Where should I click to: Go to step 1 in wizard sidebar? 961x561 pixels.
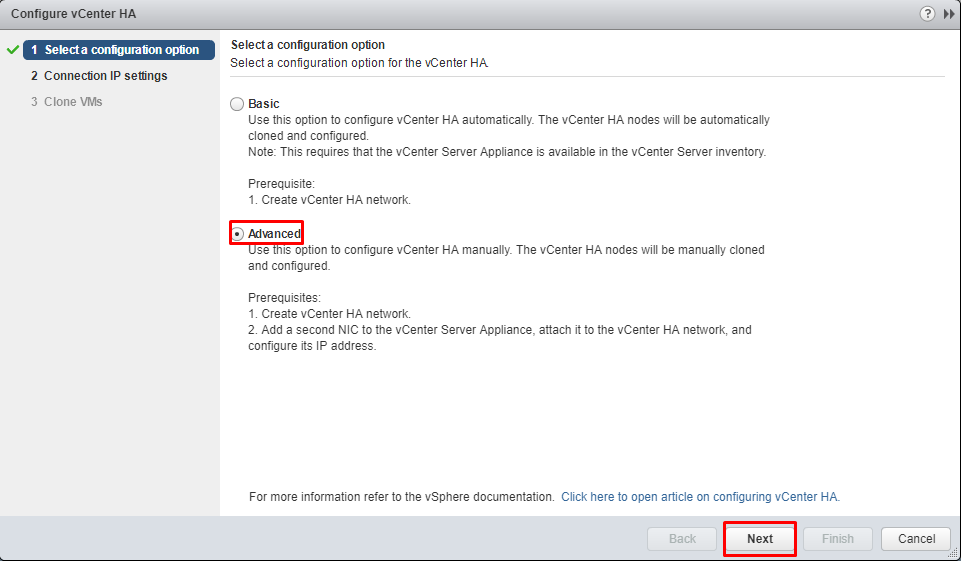119,50
